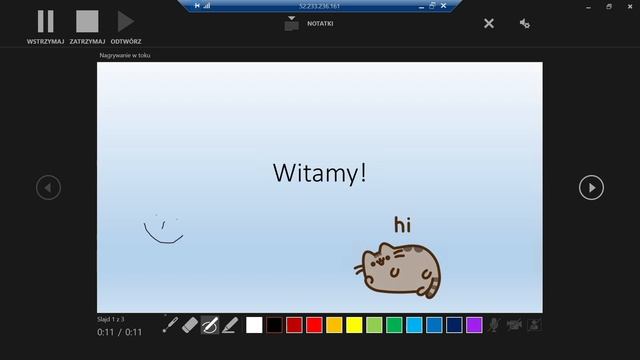Viewport: 640px width, 360px height.
Task: Close the remote desktop connection bar
Action: pos(444,6)
